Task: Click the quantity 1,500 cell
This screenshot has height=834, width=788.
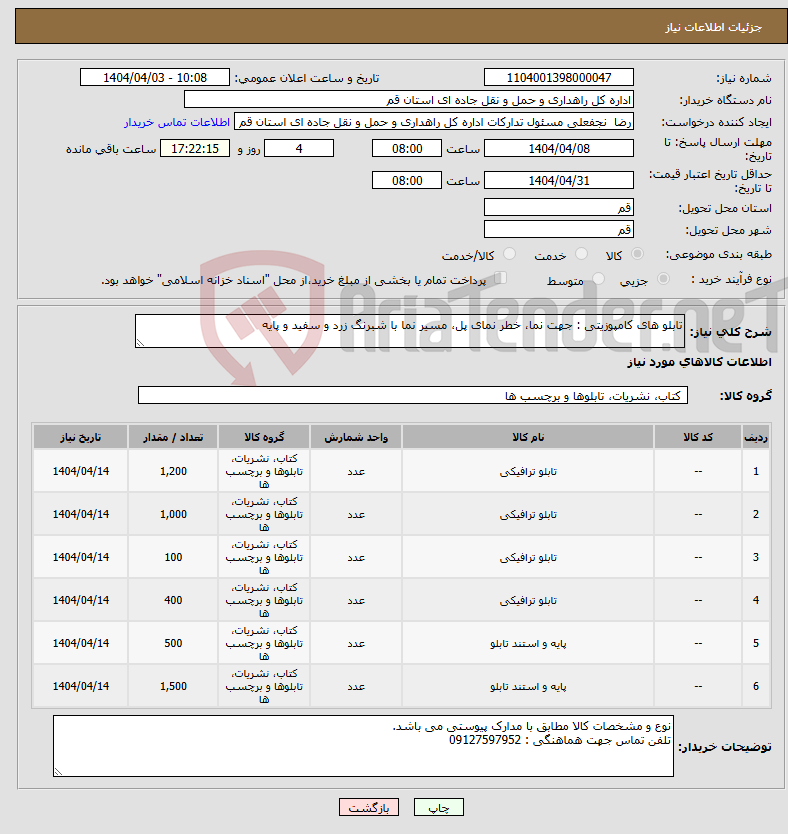Action: [173, 686]
